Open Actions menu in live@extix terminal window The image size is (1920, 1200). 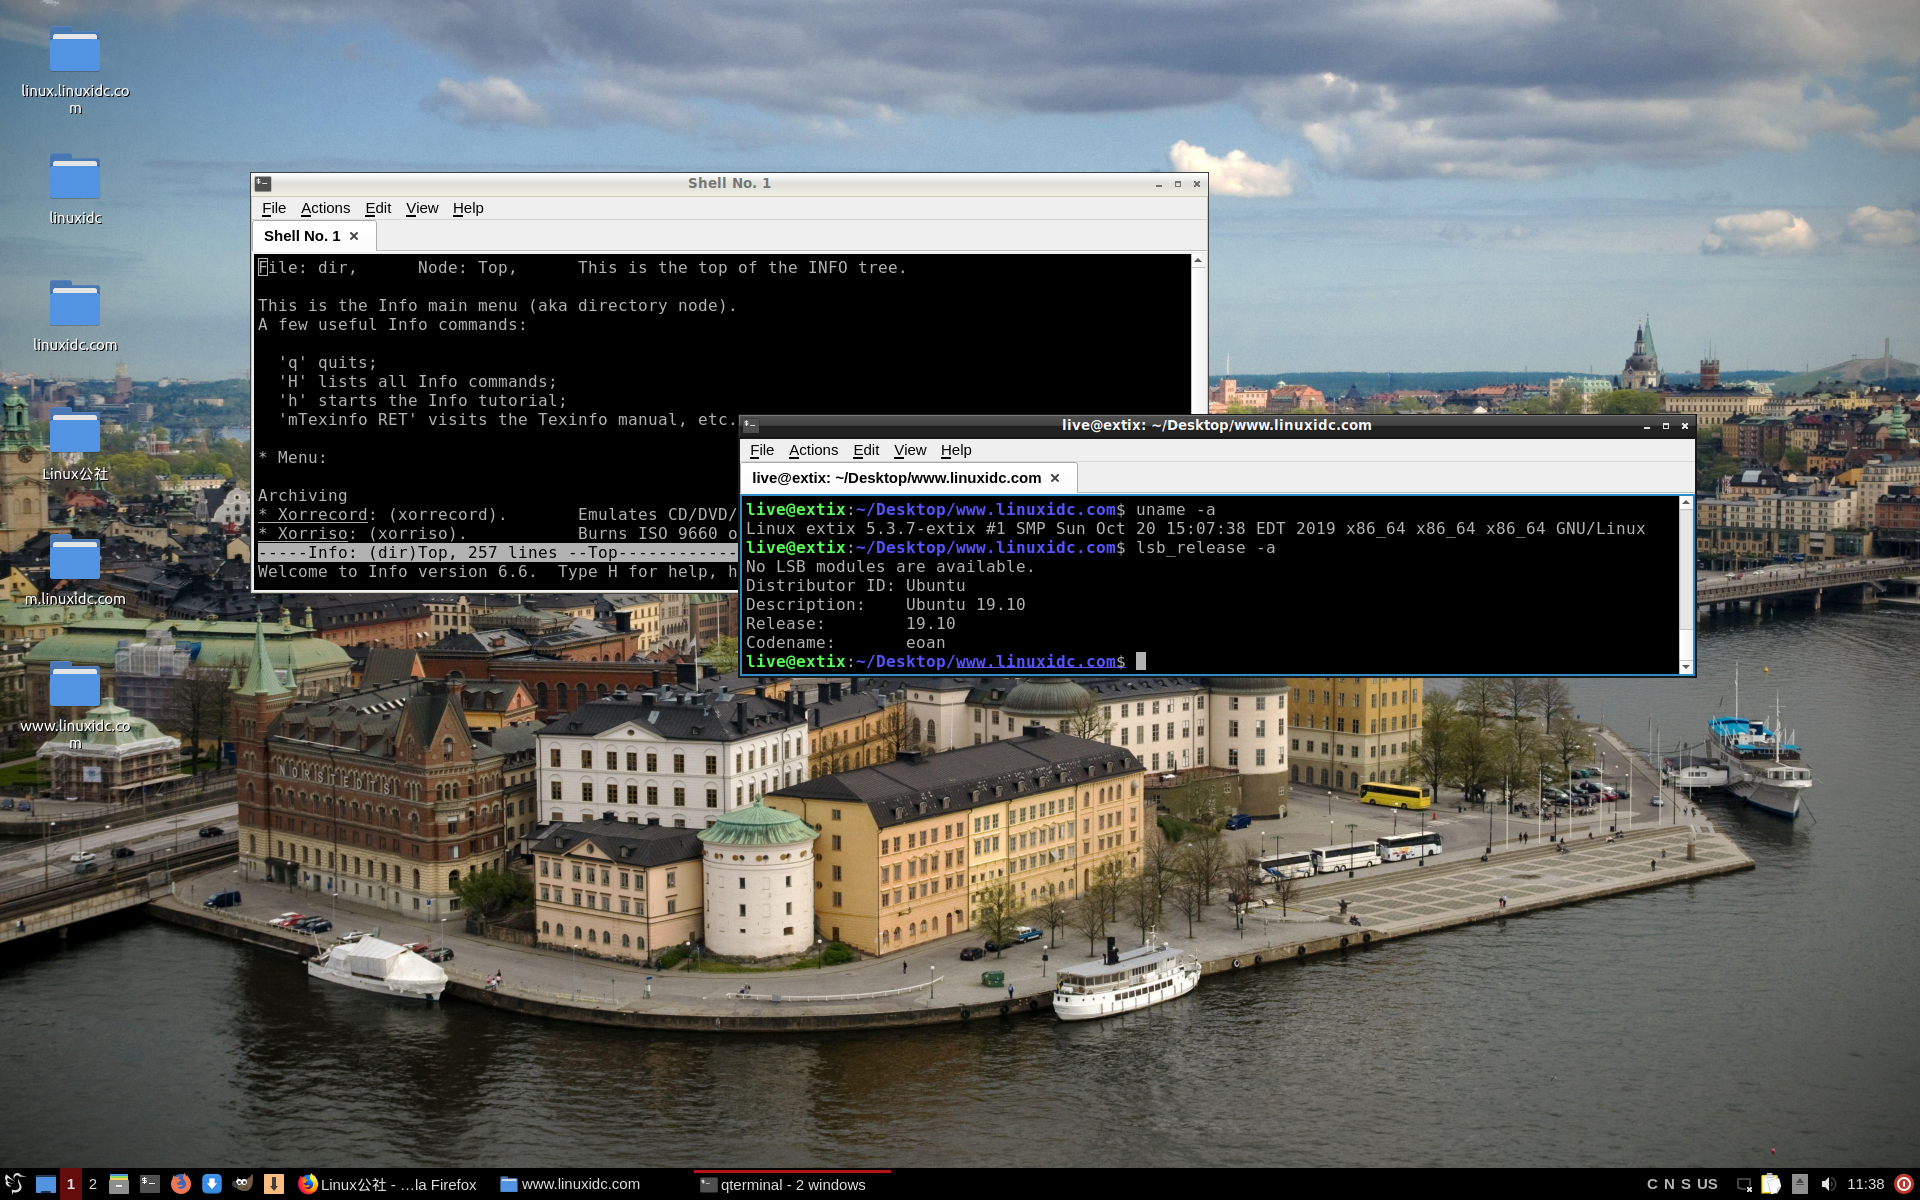813,450
